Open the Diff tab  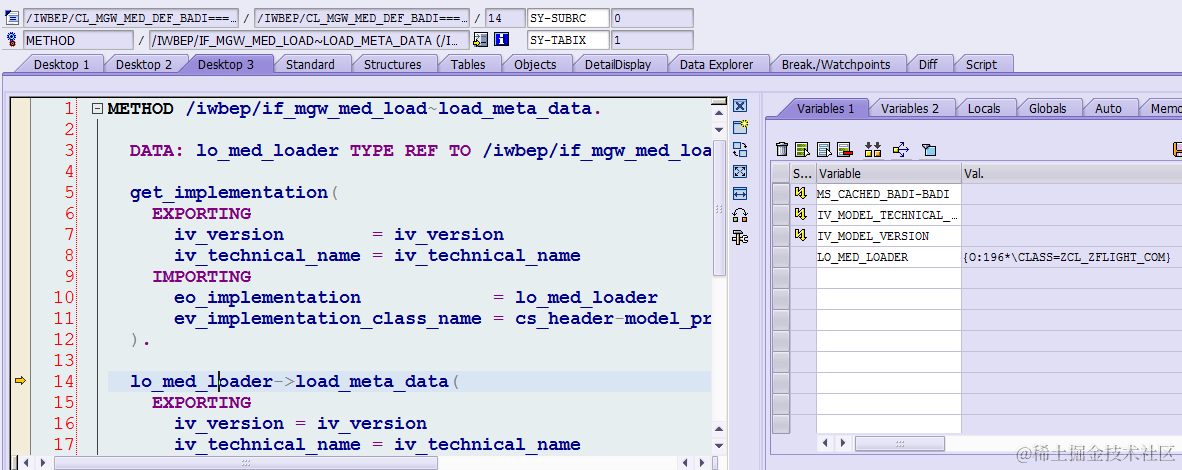pyautogui.click(x=928, y=65)
